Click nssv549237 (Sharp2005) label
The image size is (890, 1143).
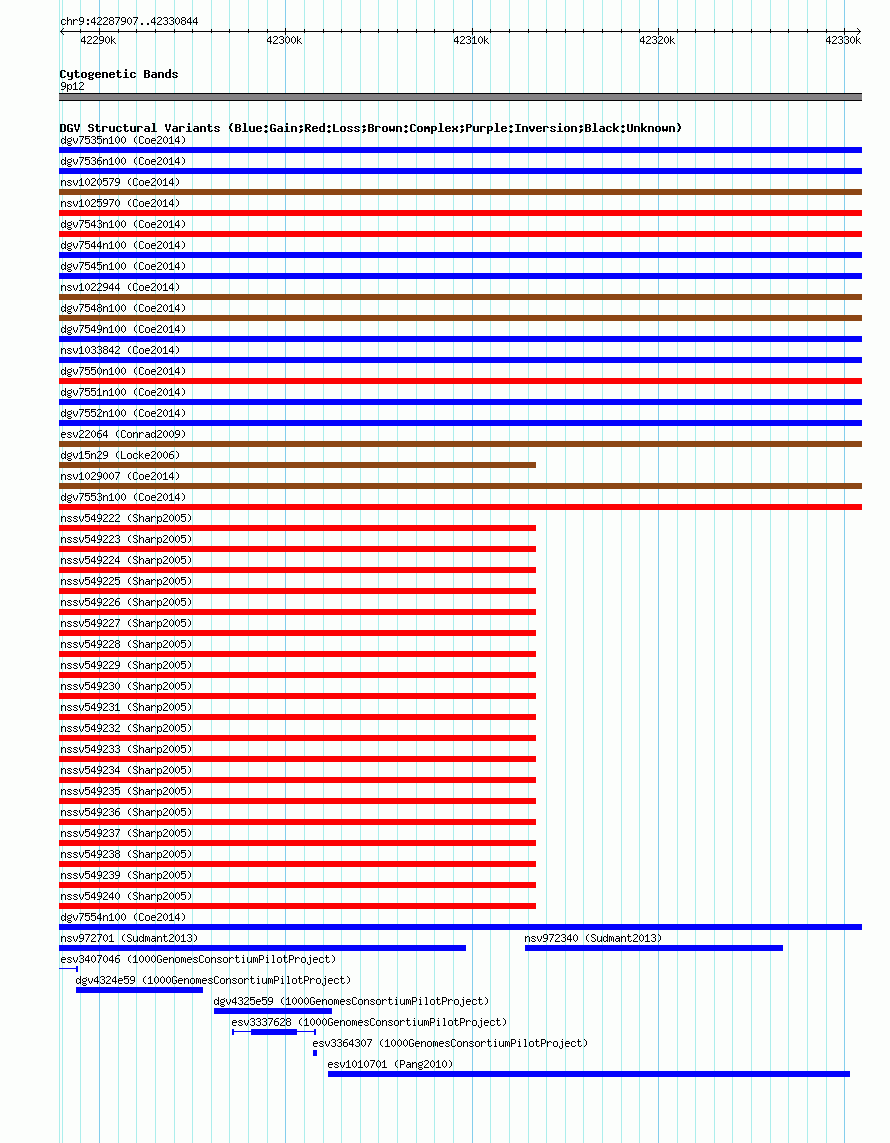pos(126,833)
